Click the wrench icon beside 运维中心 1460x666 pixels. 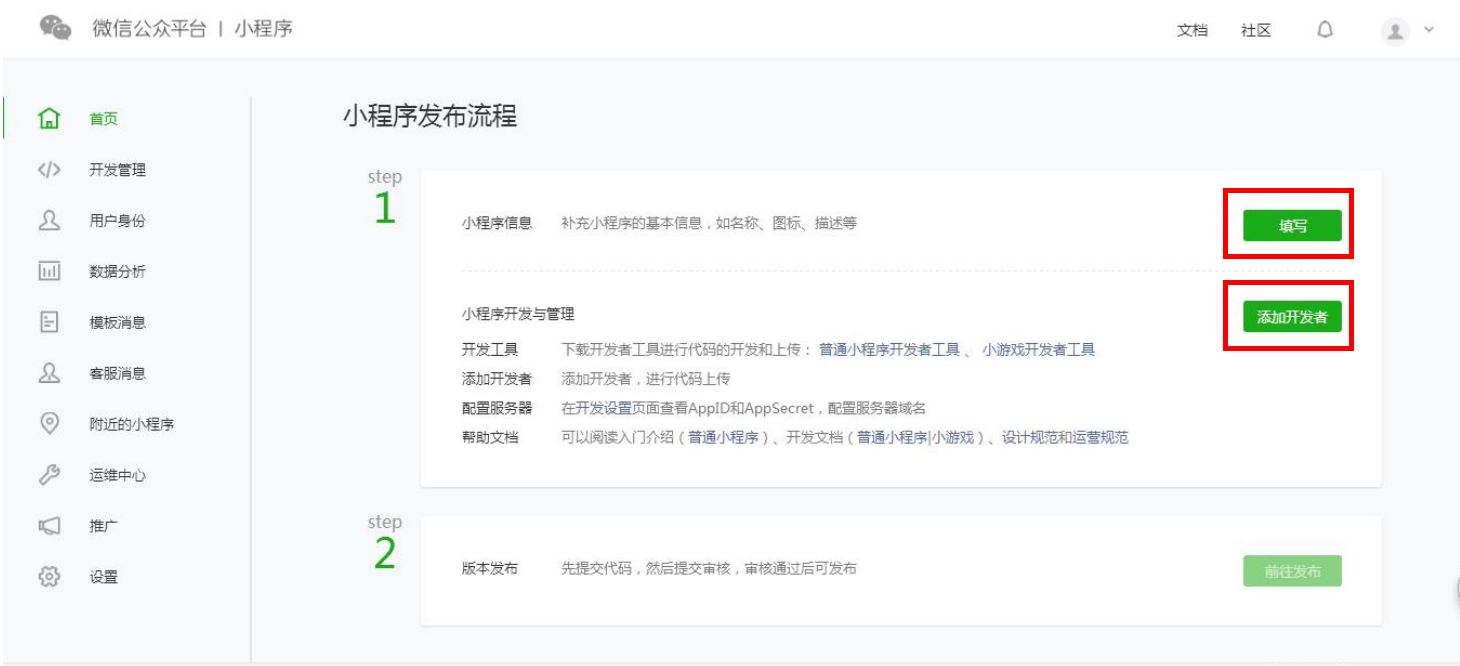[x=49, y=475]
